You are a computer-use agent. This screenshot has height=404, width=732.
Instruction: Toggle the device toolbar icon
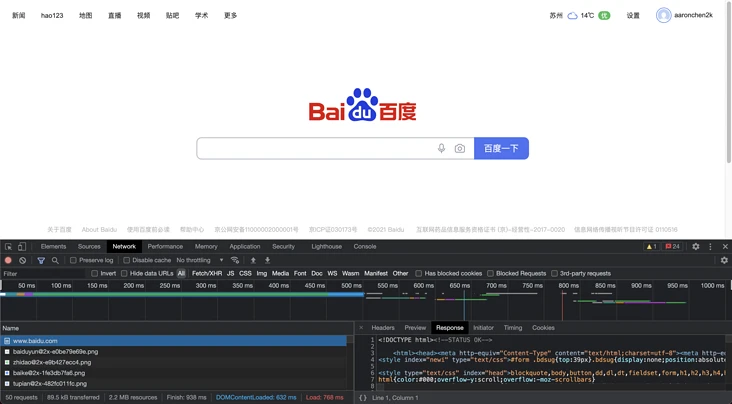pos(22,247)
